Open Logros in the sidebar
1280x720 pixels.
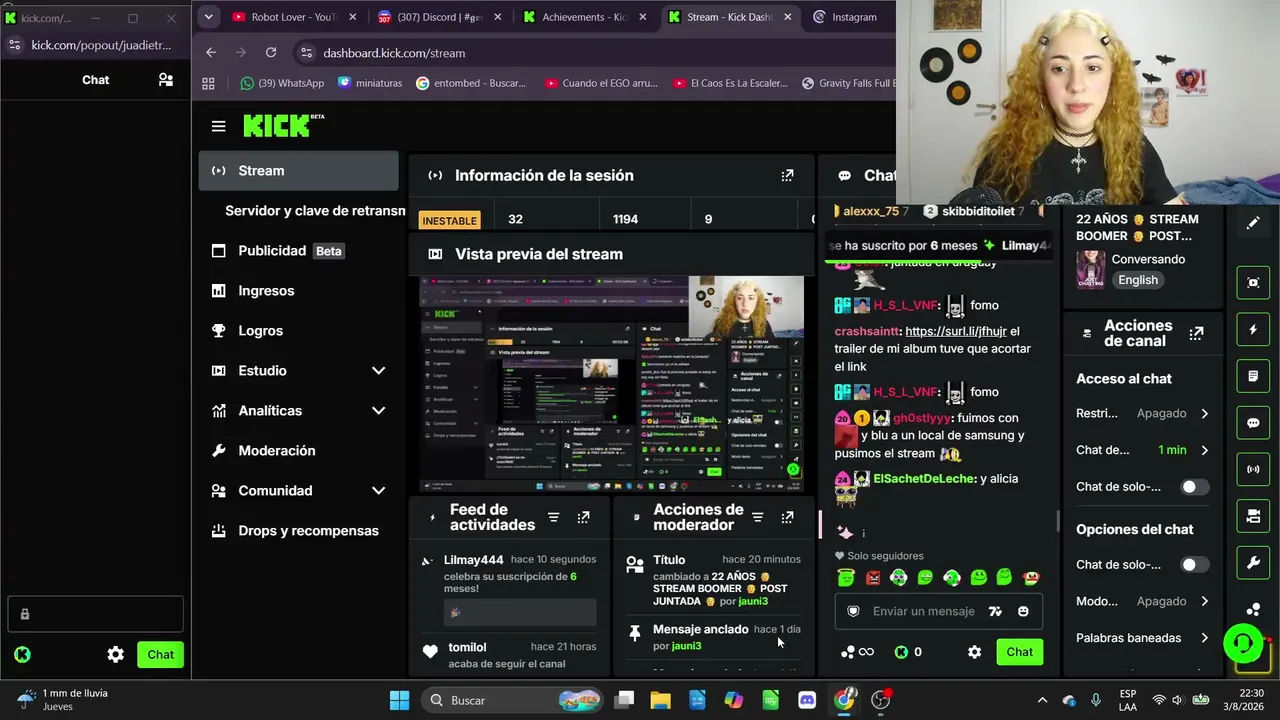pos(298,331)
